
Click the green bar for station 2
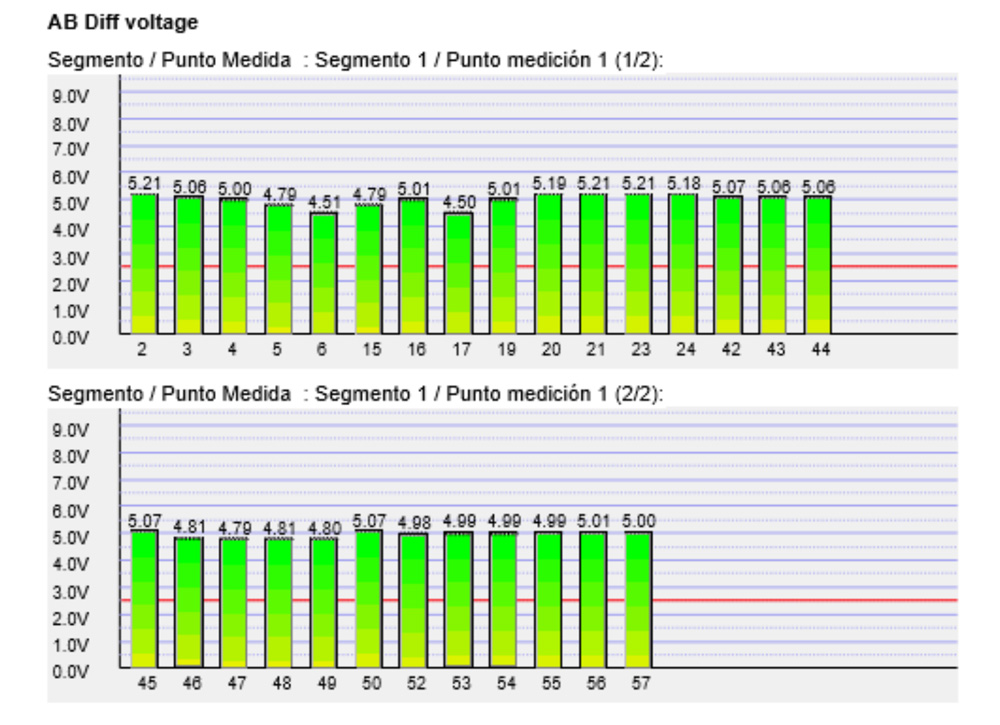coord(144,264)
